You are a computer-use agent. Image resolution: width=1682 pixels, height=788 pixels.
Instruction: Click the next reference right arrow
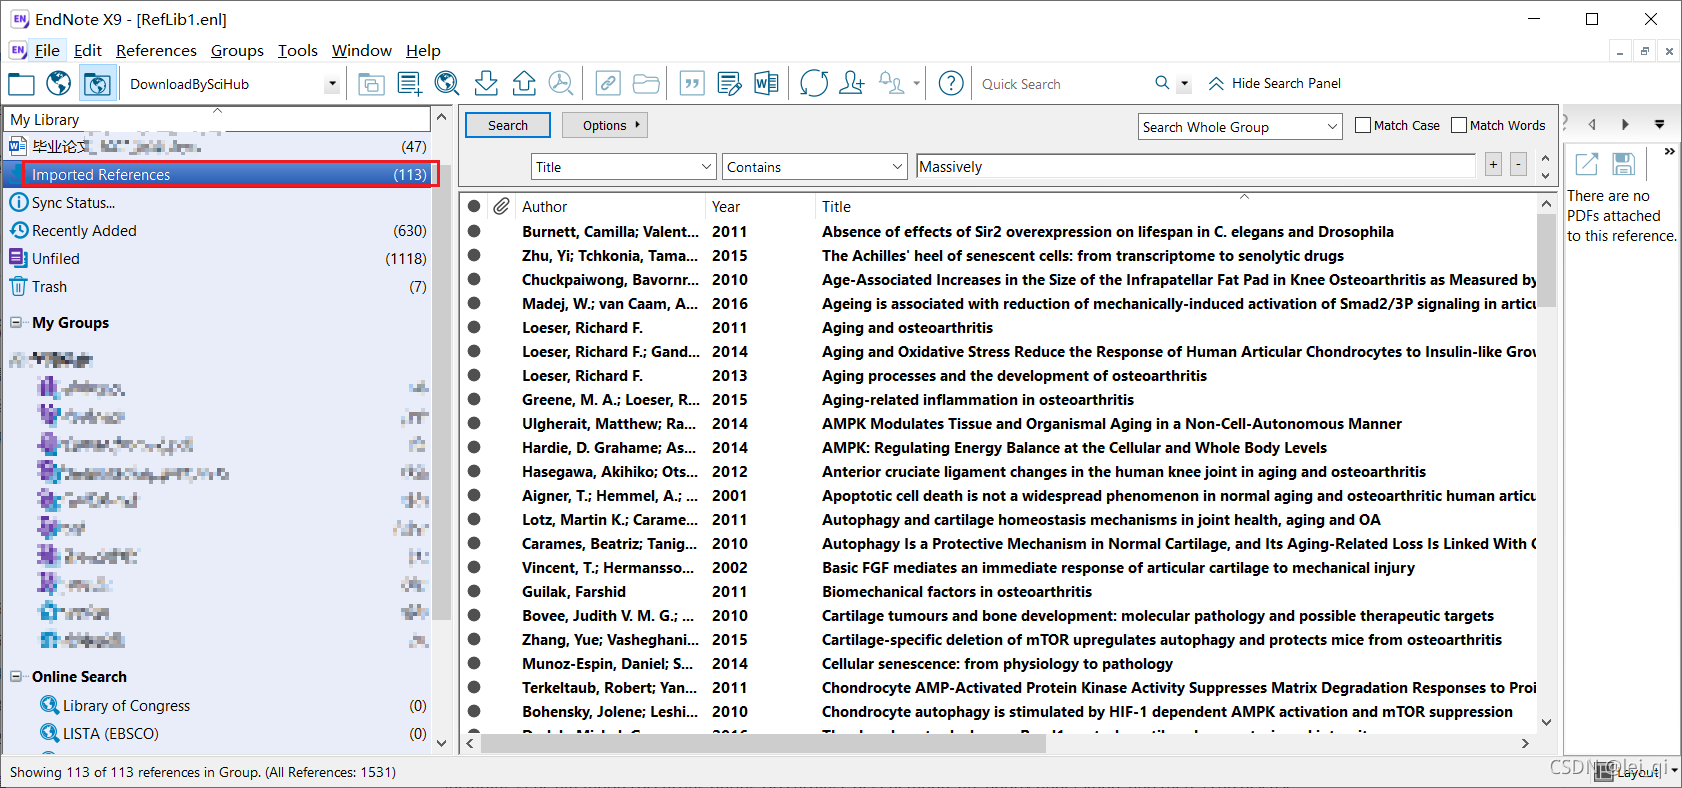1625,125
